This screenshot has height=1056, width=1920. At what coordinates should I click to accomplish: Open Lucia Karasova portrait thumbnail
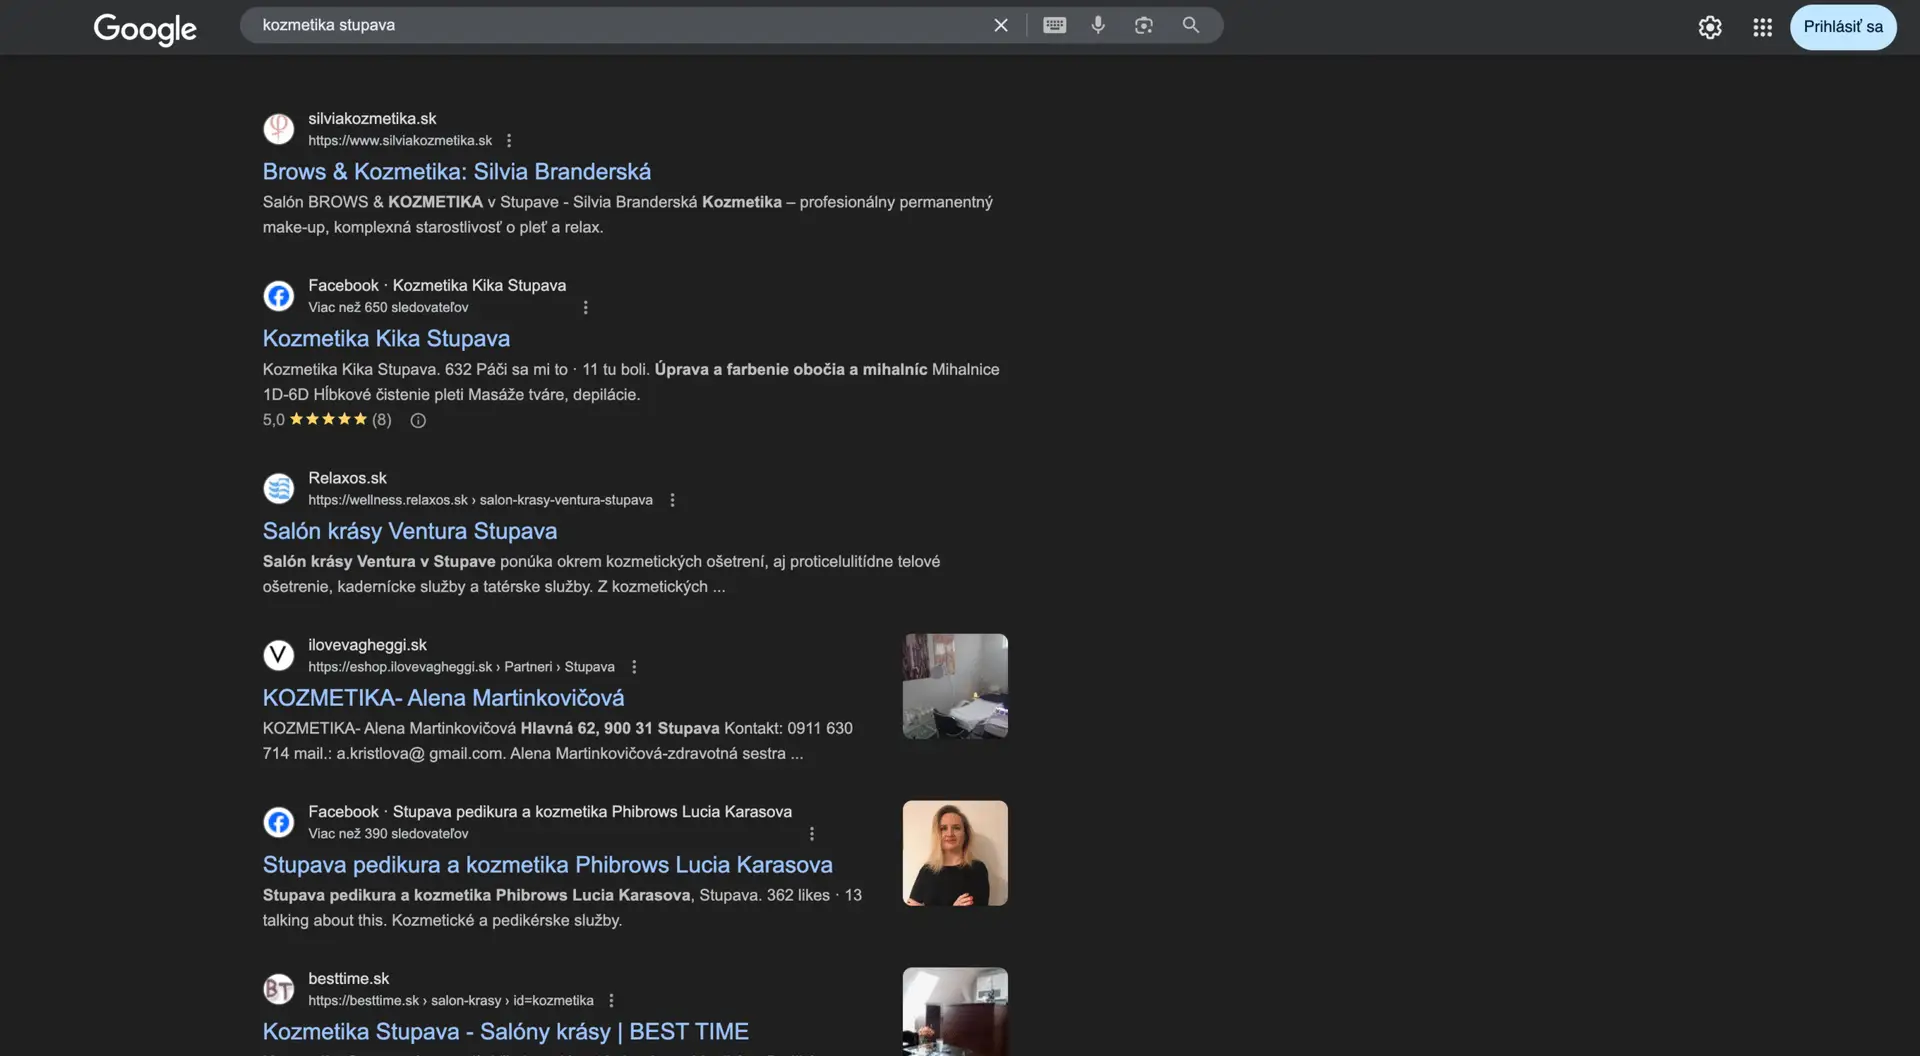955,853
